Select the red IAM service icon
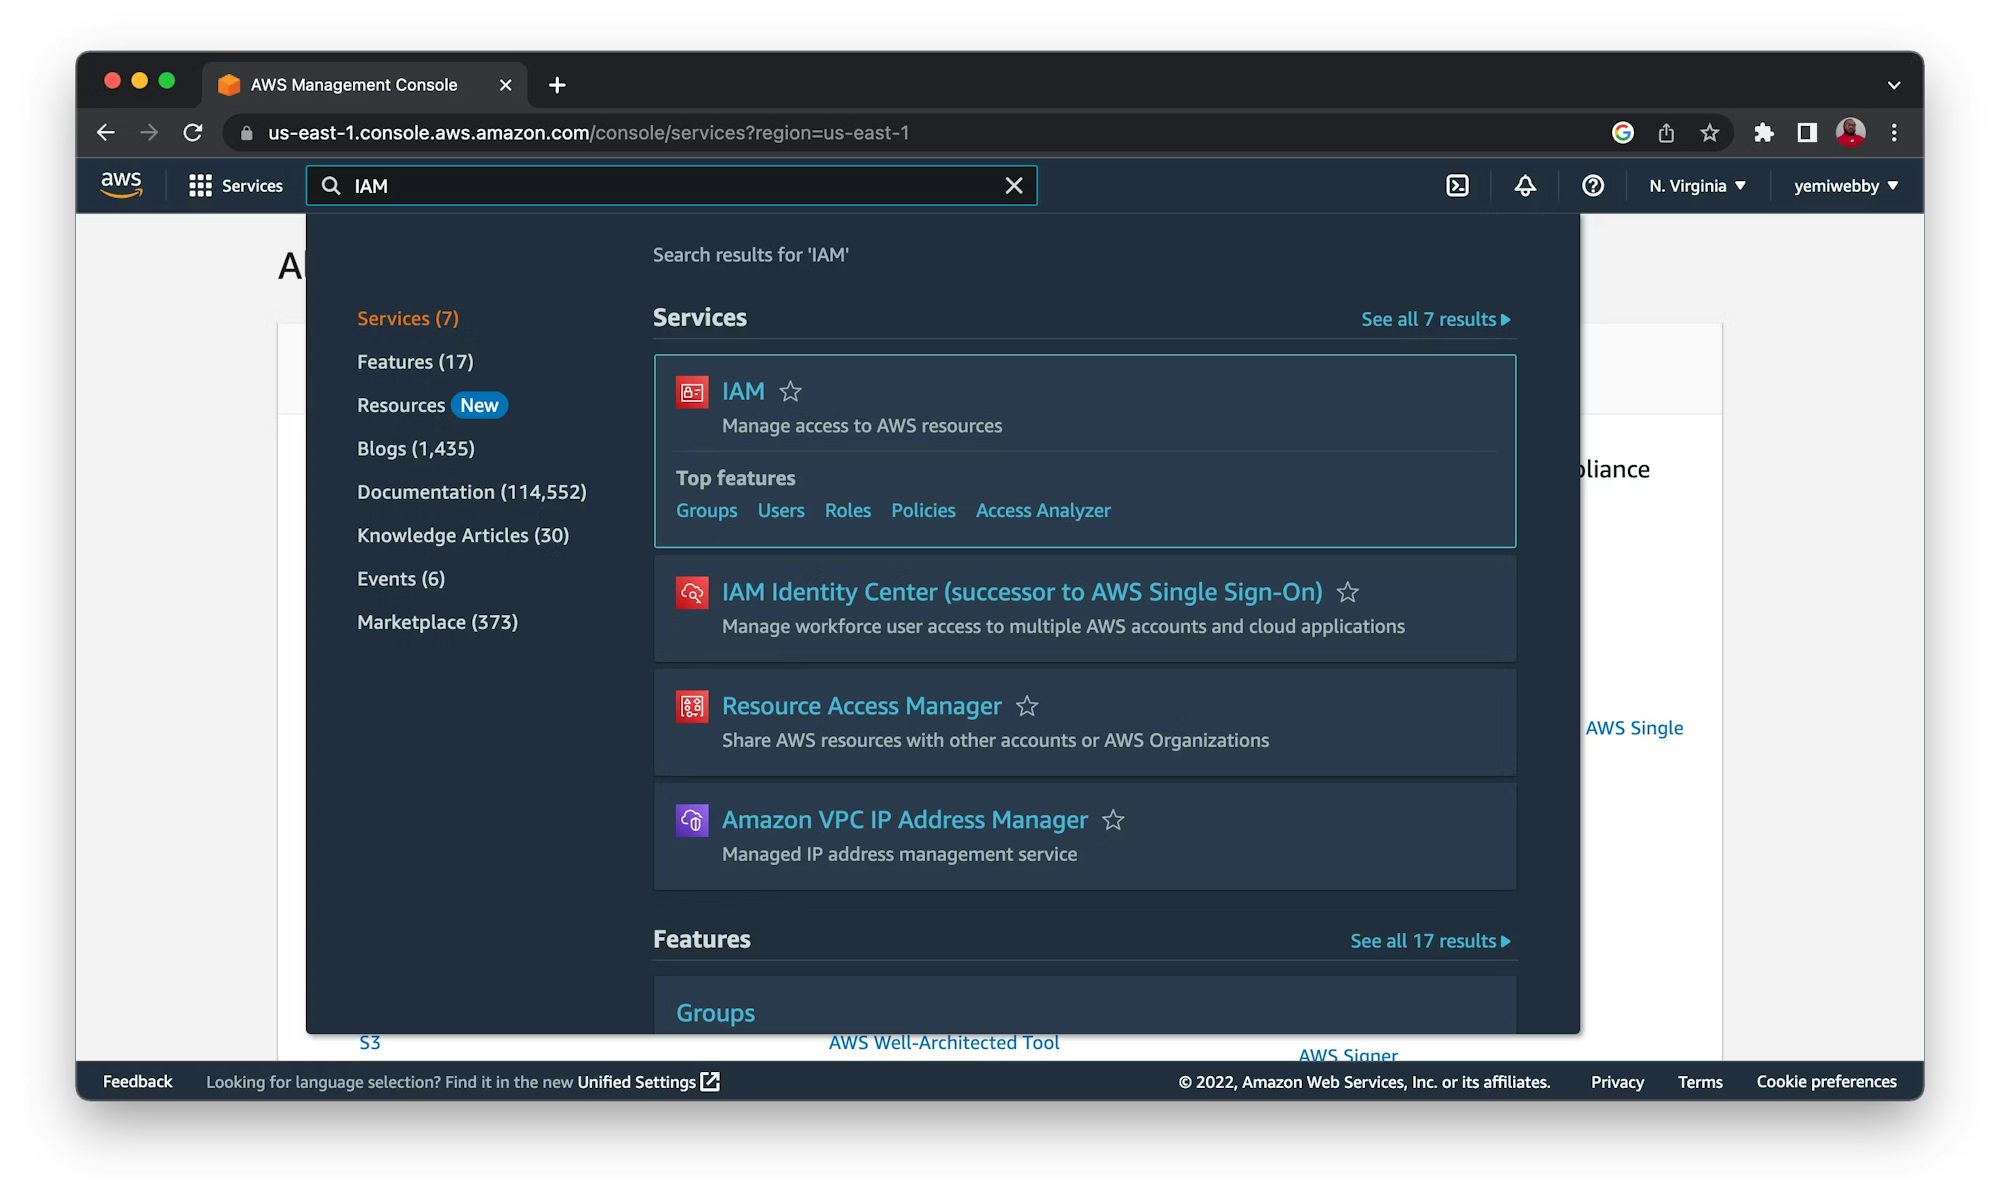This screenshot has height=1201, width=2000. [x=692, y=392]
